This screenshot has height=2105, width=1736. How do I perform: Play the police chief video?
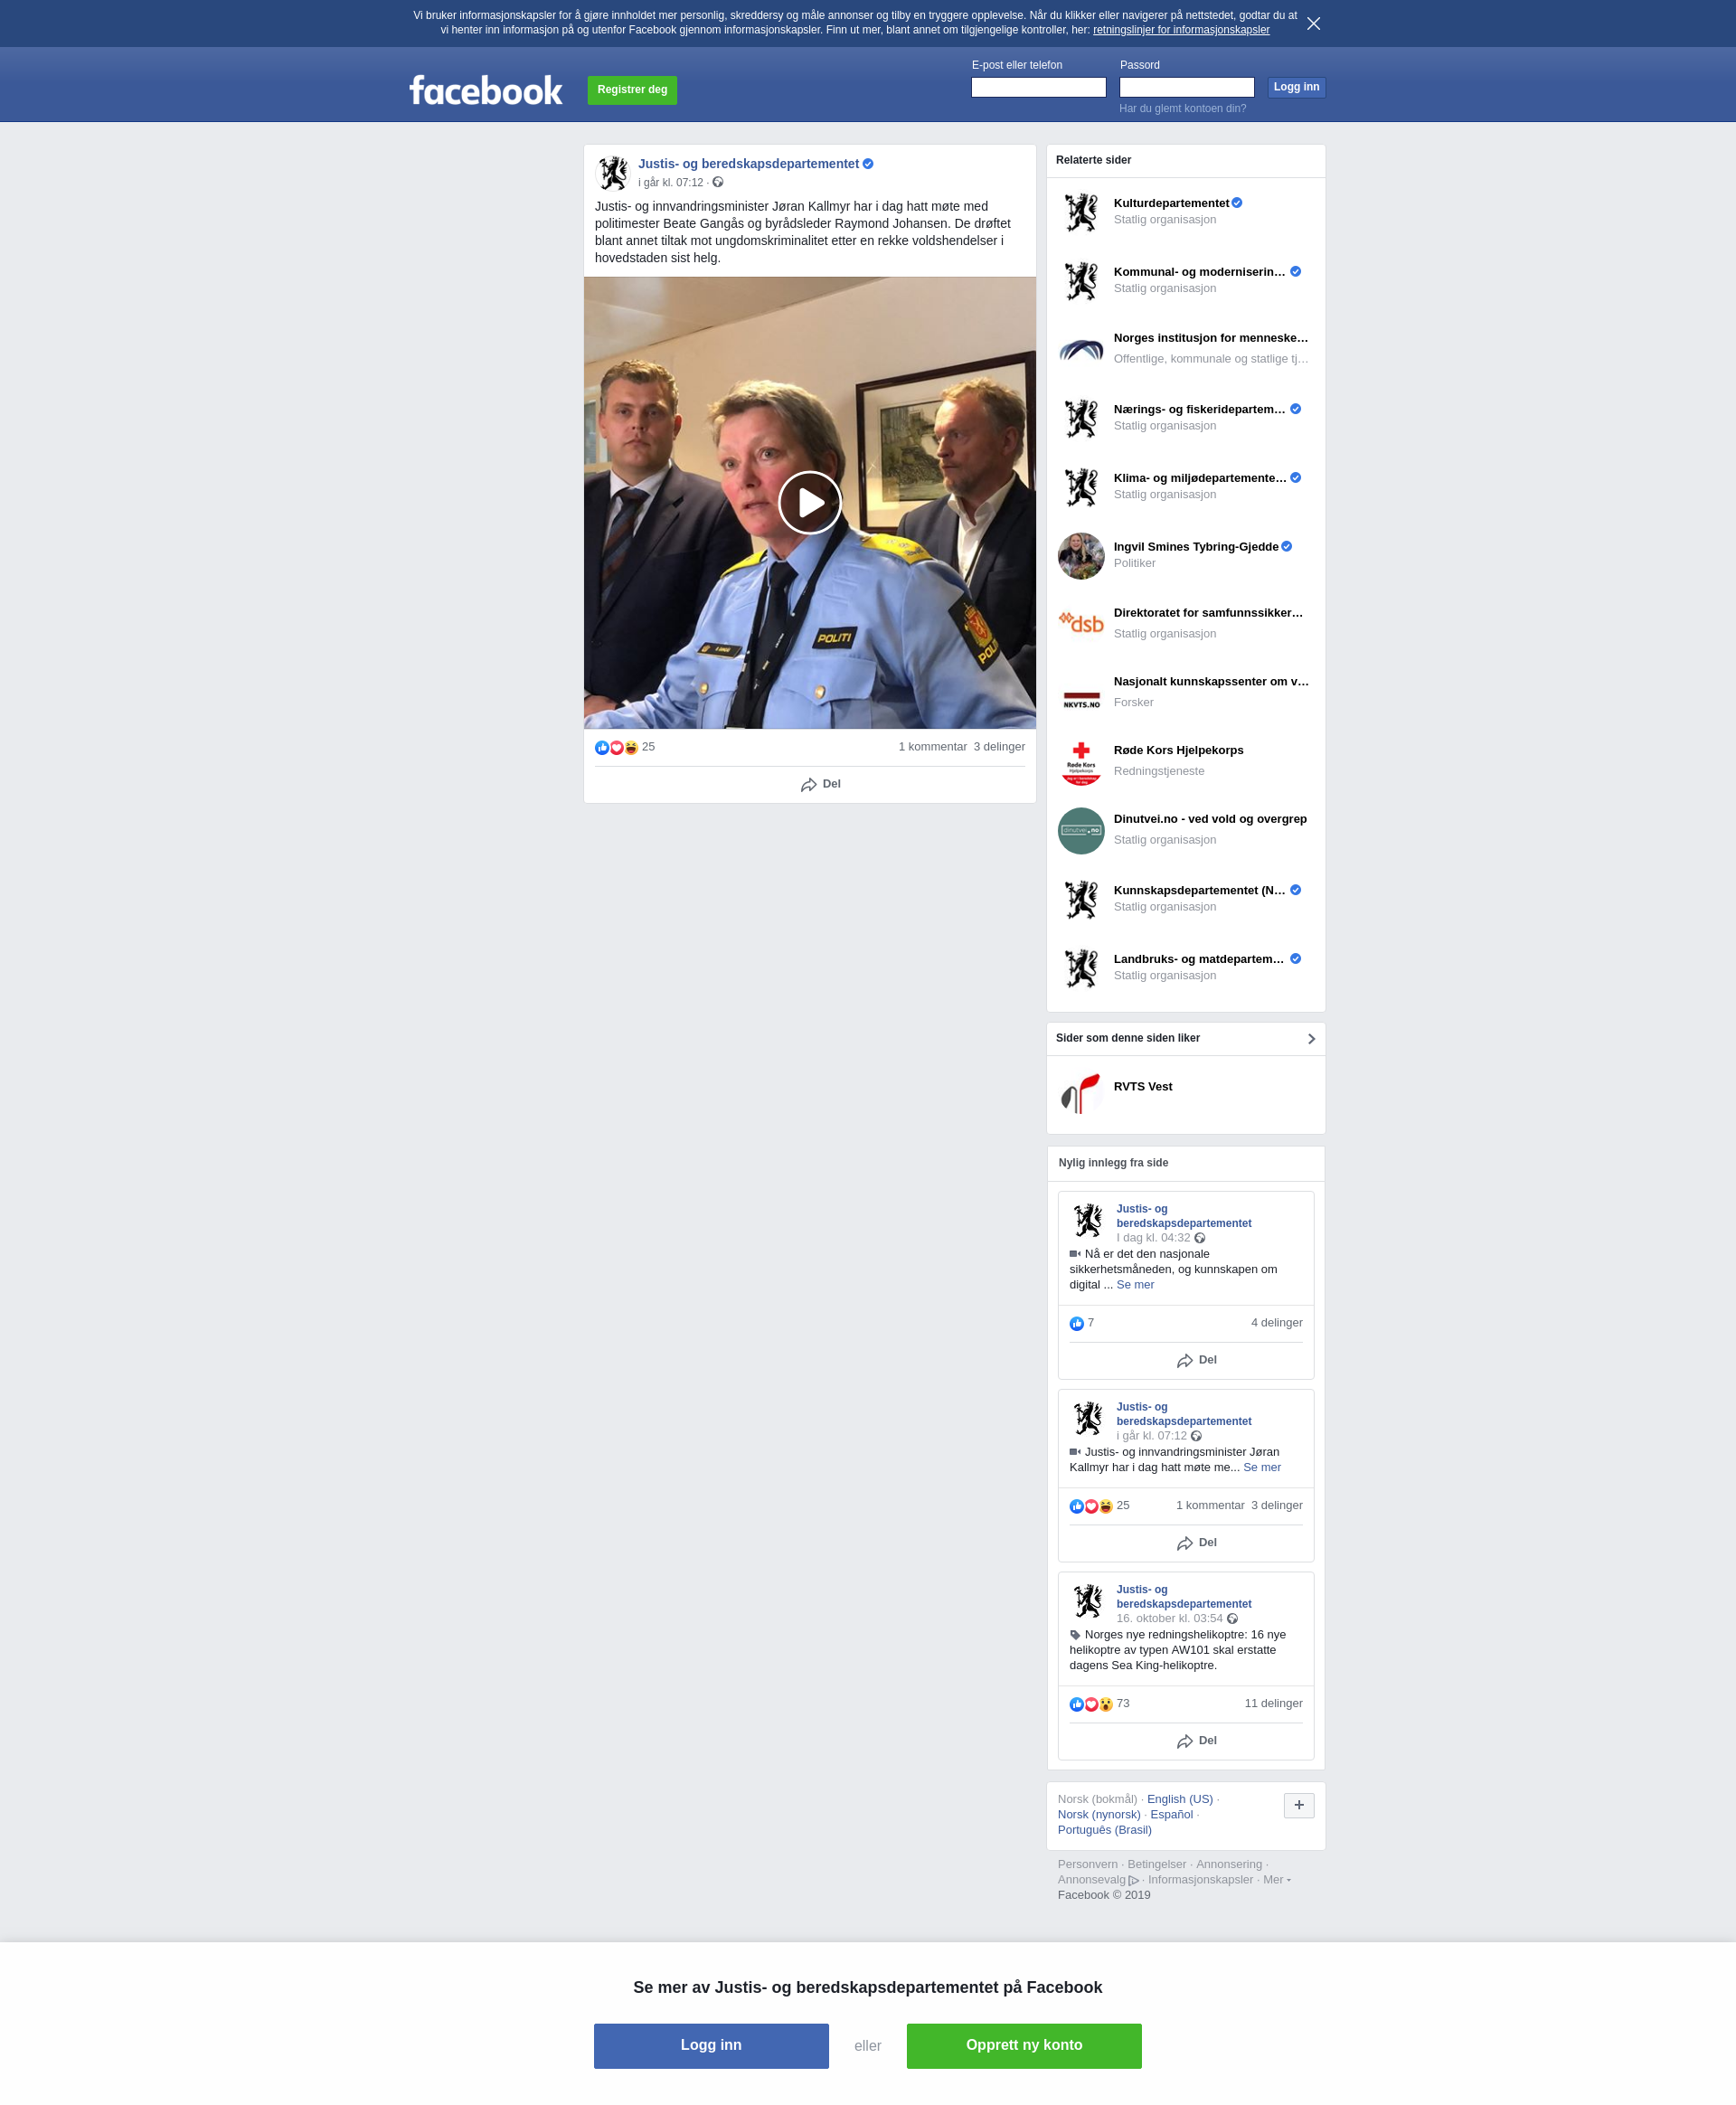(x=809, y=502)
